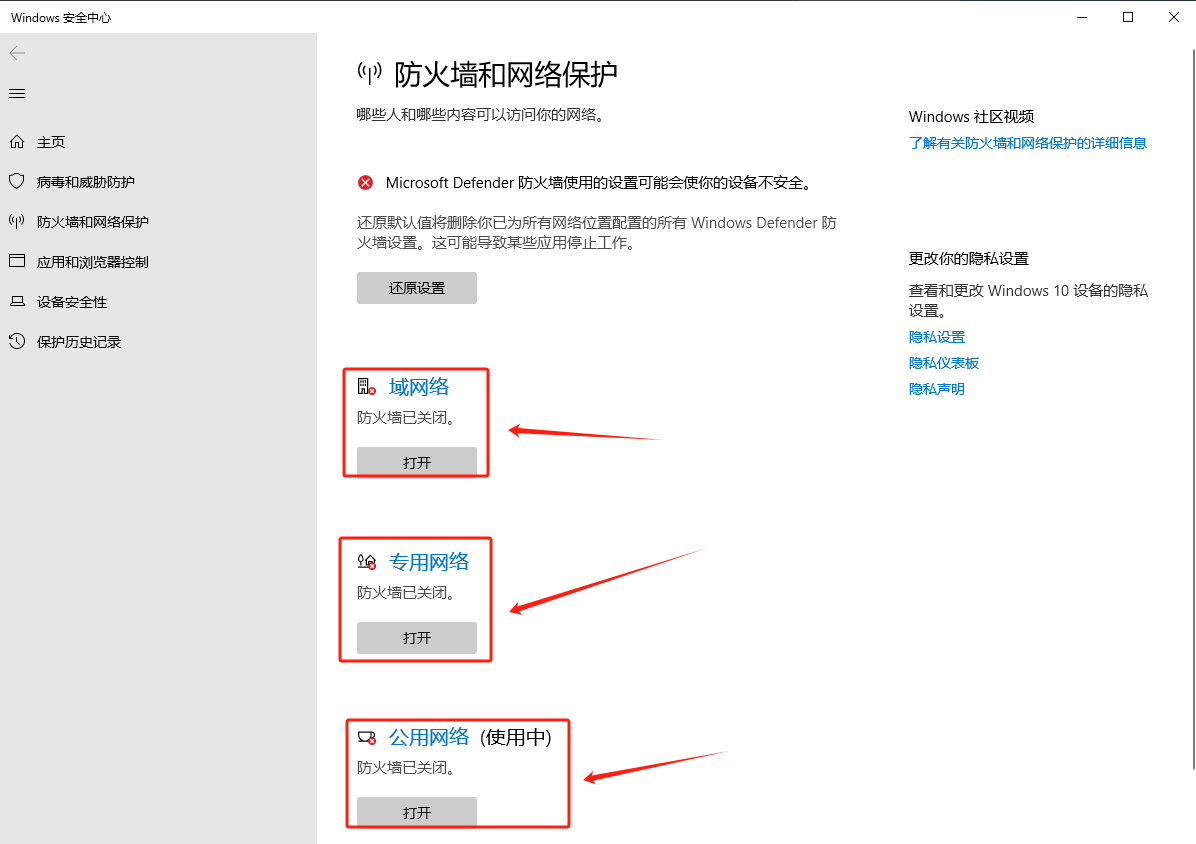Image resolution: width=1196 pixels, height=844 pixels.
Task: Click the 查看和更改 Windows 10 privacy description
Action: (1028, 300)
